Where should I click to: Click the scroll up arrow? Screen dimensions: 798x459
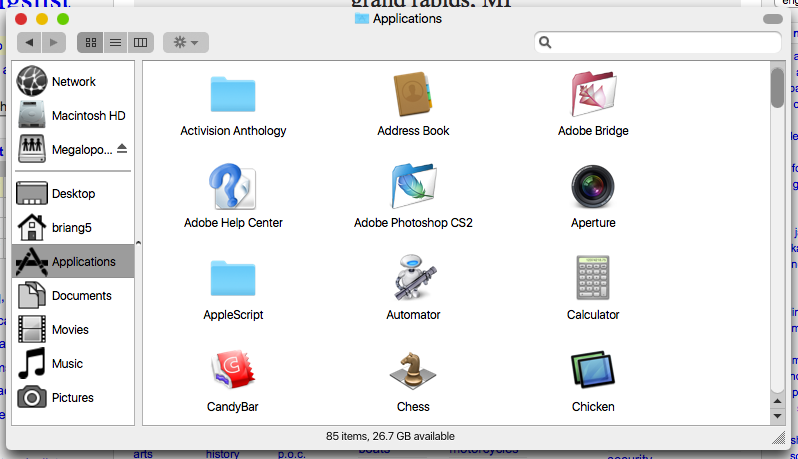(778, 401)
